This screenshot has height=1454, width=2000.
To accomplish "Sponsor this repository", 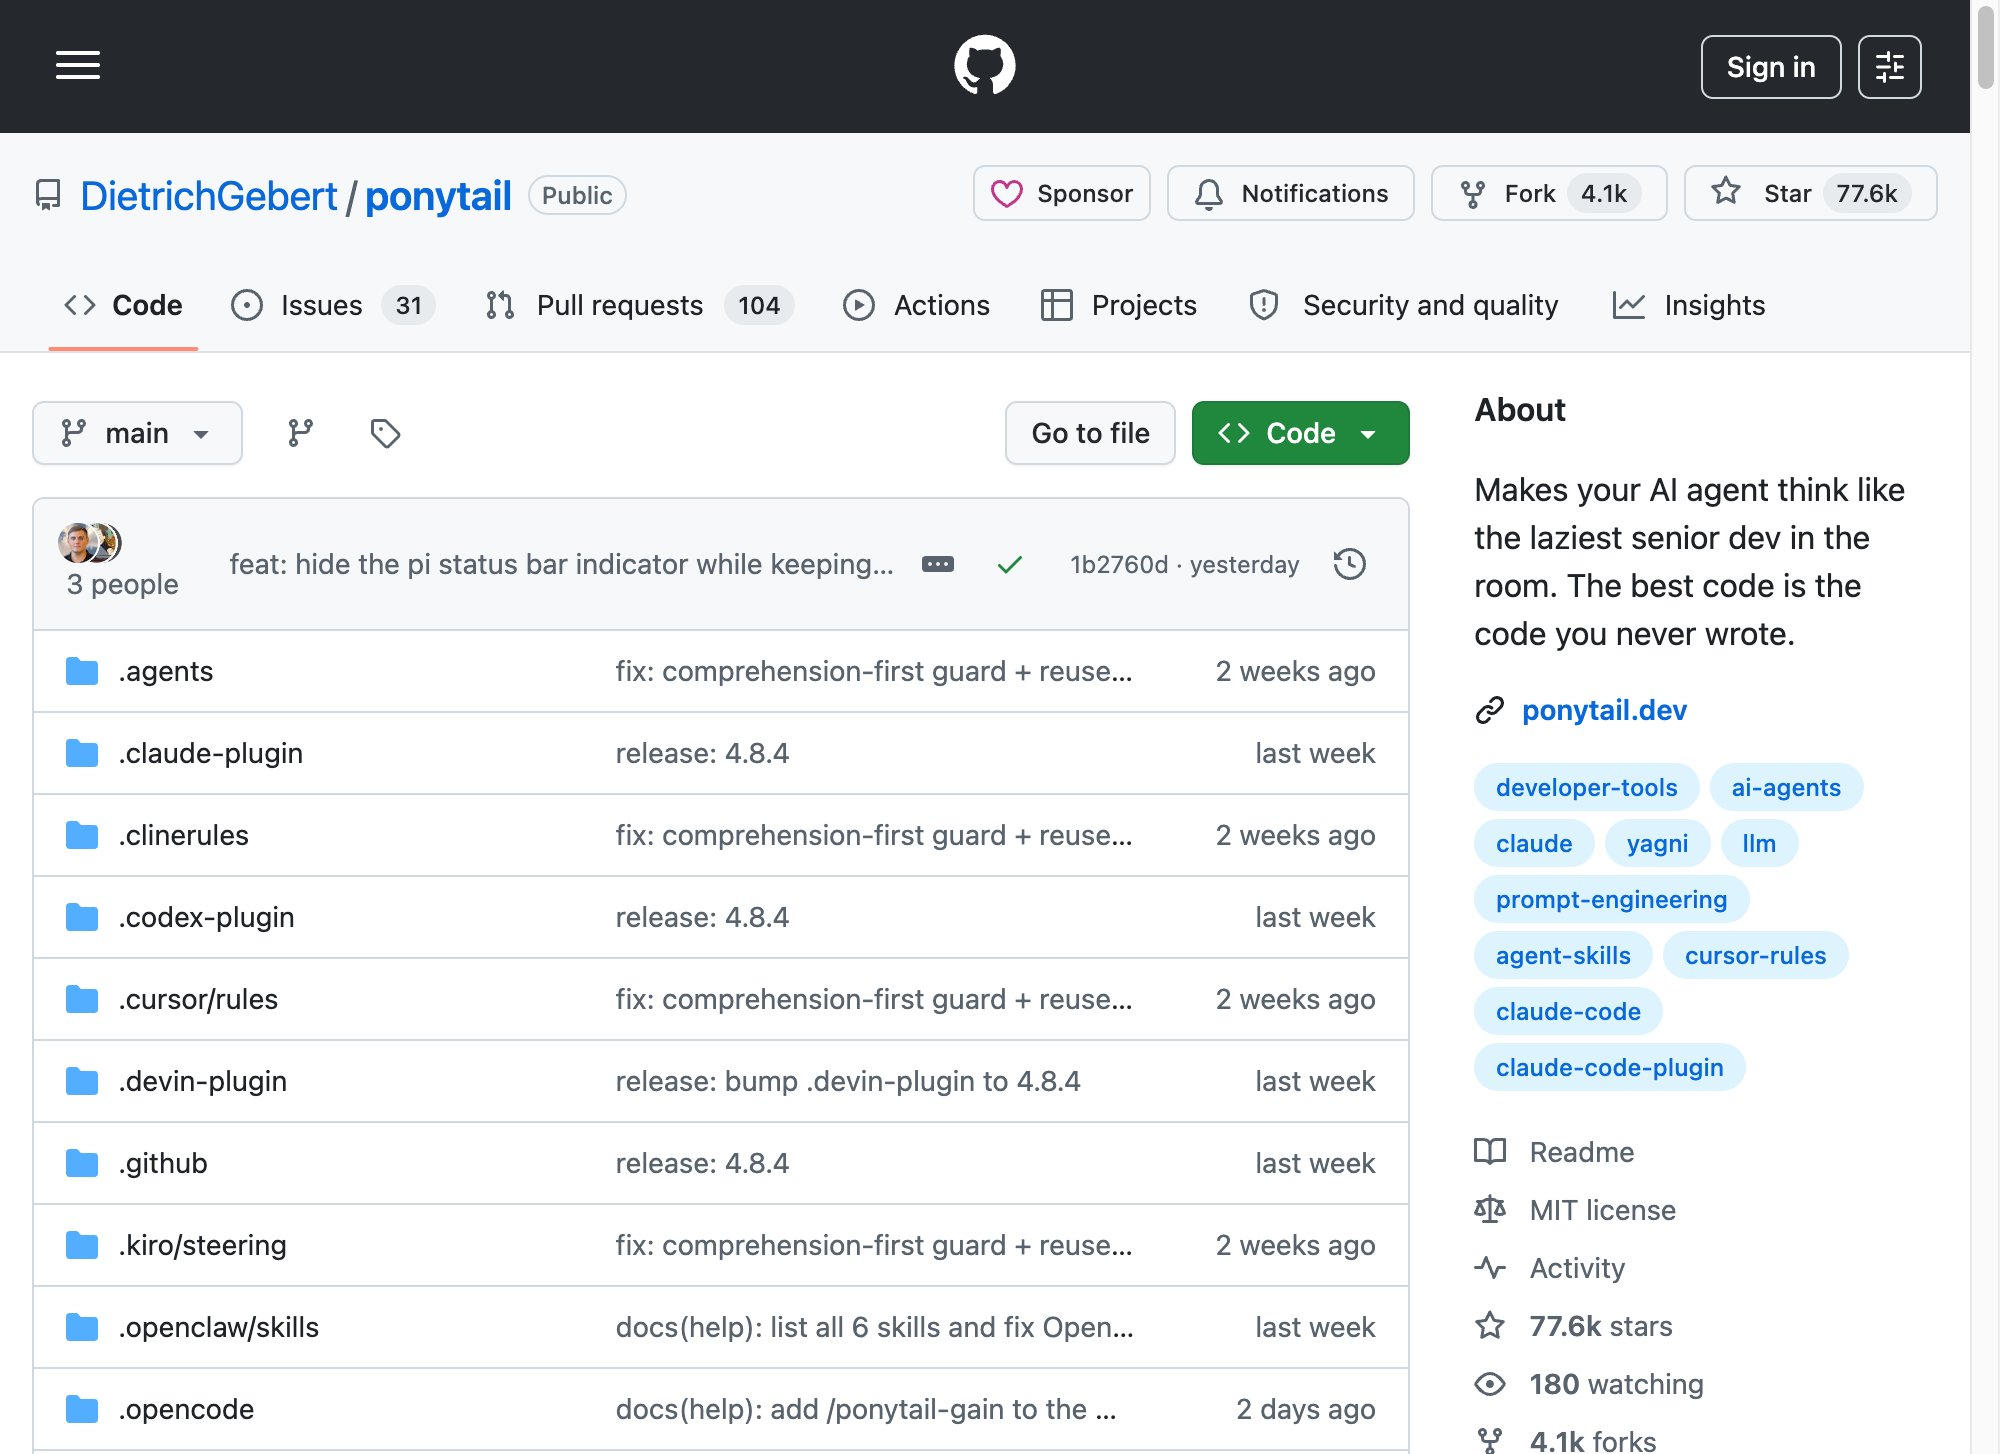I will pos(1062,193).
